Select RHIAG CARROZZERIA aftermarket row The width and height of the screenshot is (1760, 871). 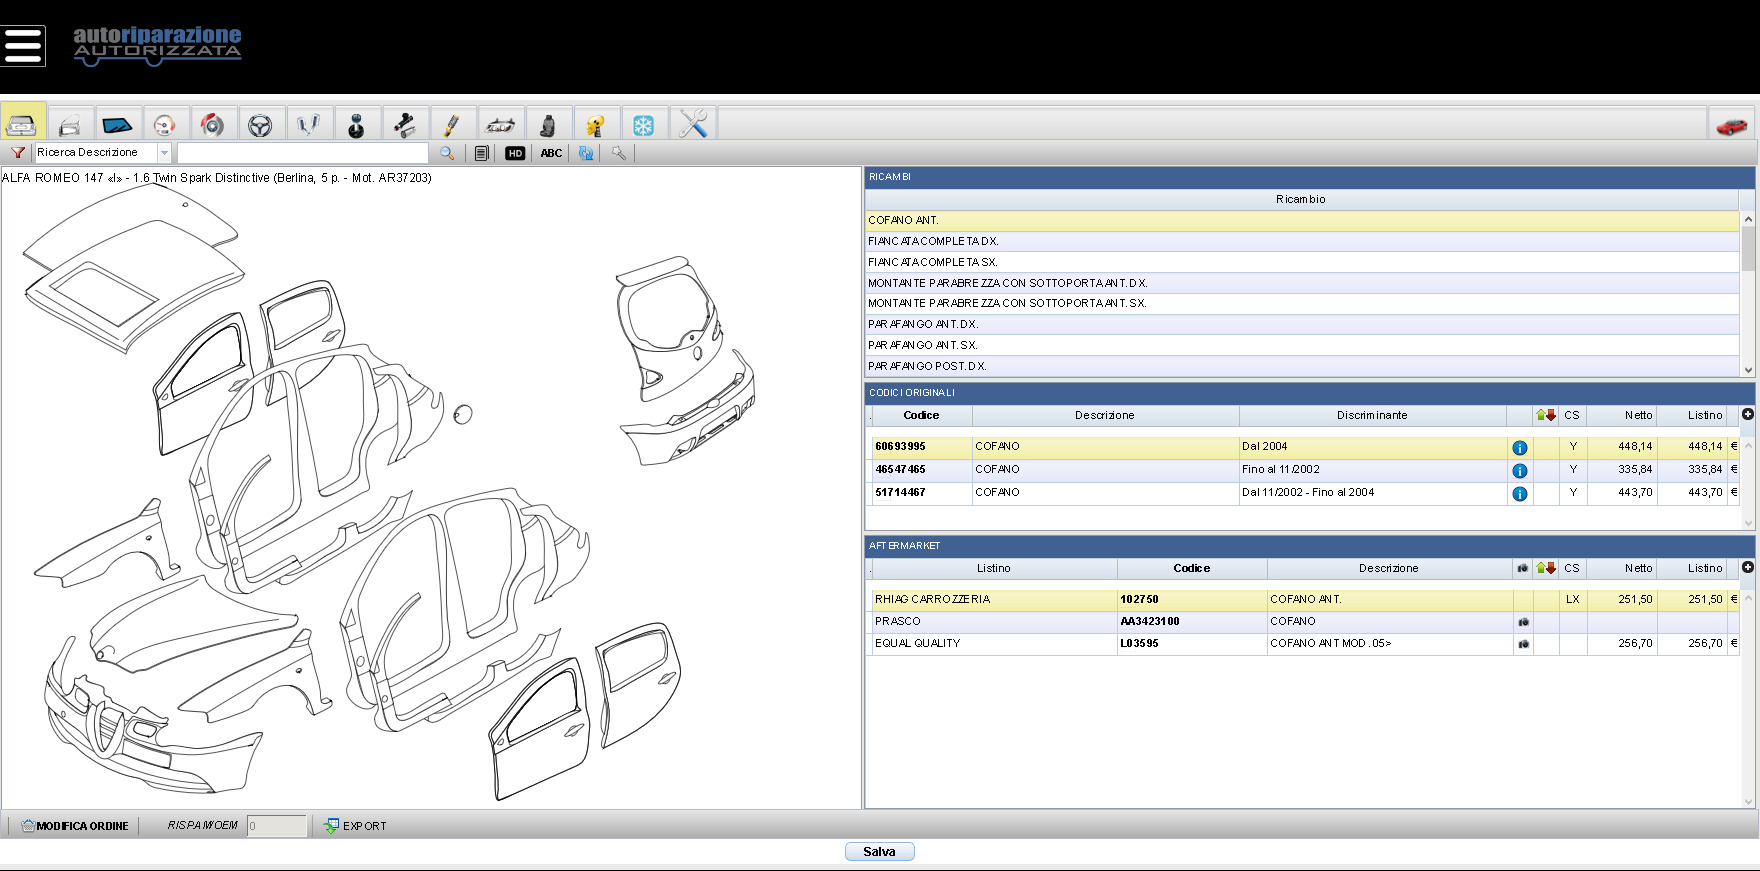(x=1304, y=599)
